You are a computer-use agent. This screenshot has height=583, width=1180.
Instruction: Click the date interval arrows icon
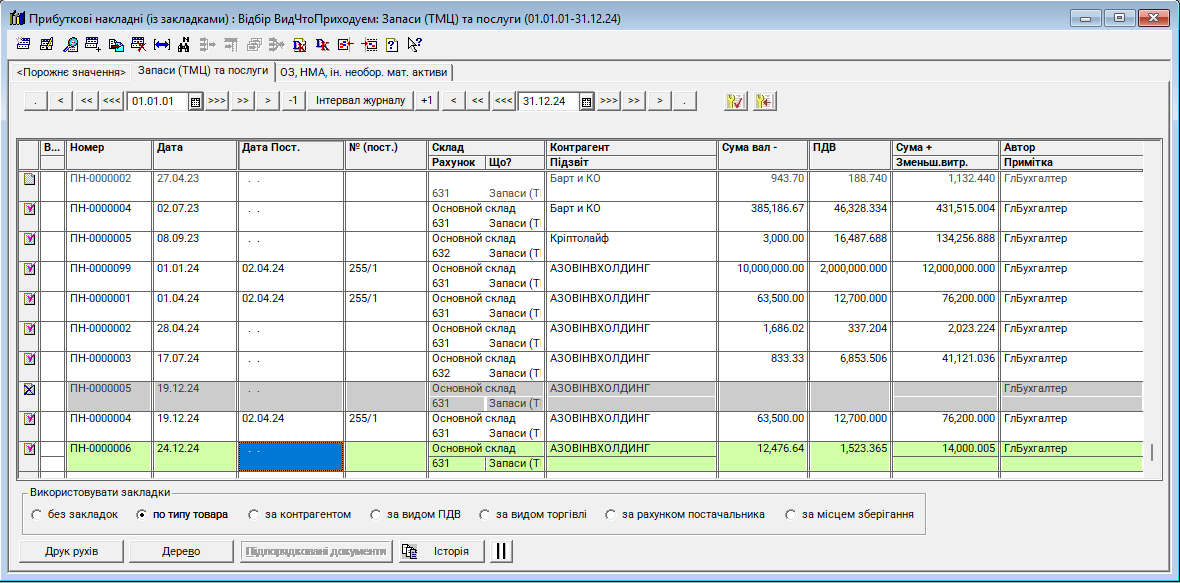point(161,44)
